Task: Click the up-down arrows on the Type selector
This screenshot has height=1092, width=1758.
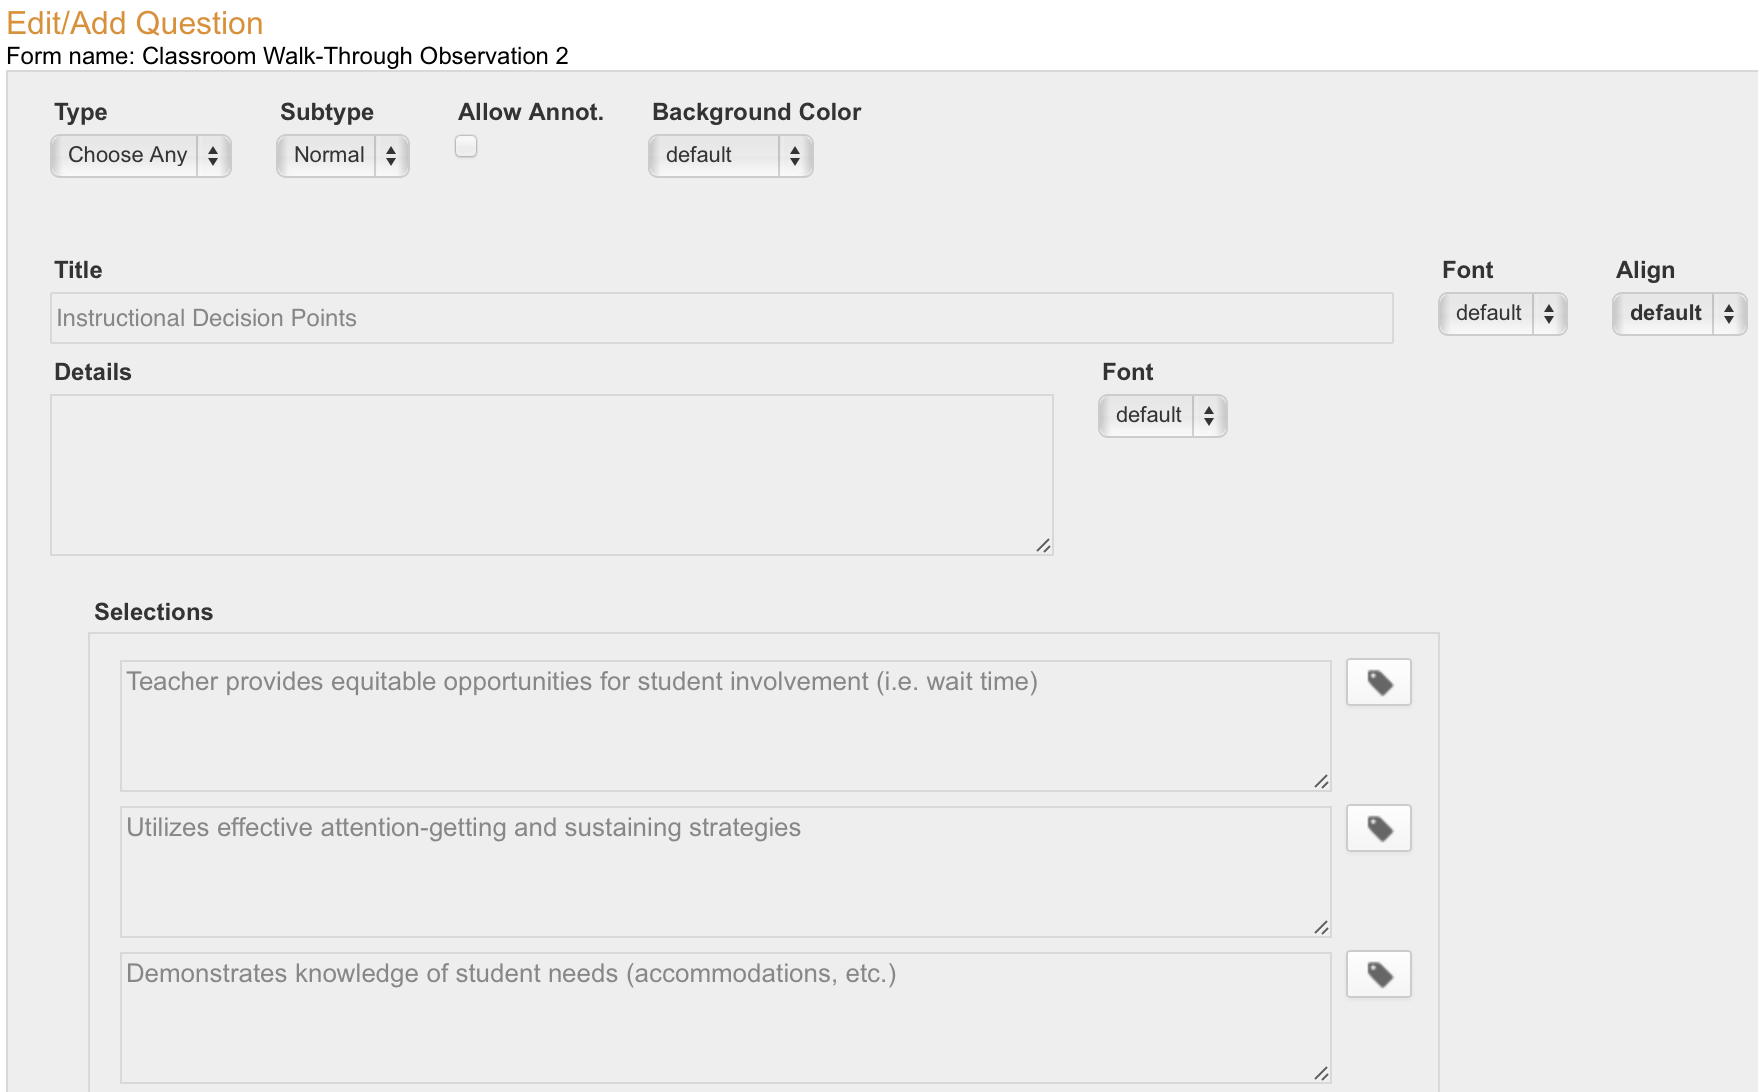Action: 214,155
